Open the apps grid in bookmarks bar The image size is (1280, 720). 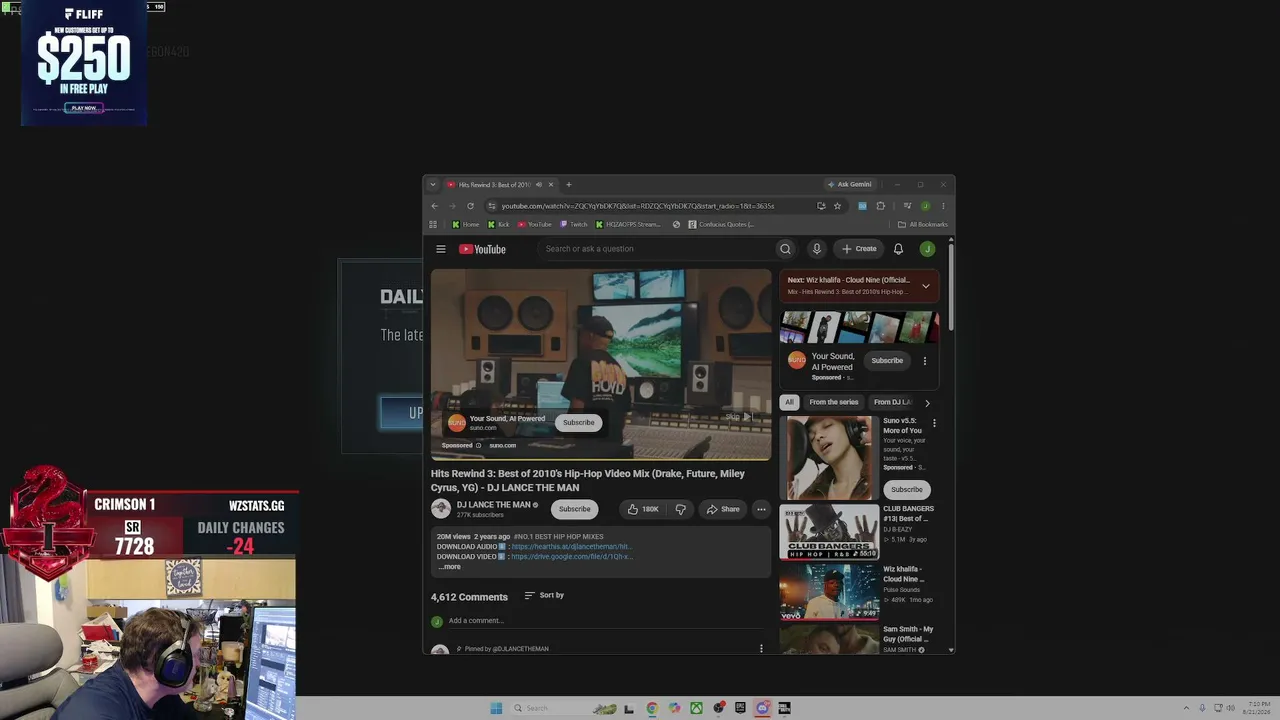coord(433,225)
